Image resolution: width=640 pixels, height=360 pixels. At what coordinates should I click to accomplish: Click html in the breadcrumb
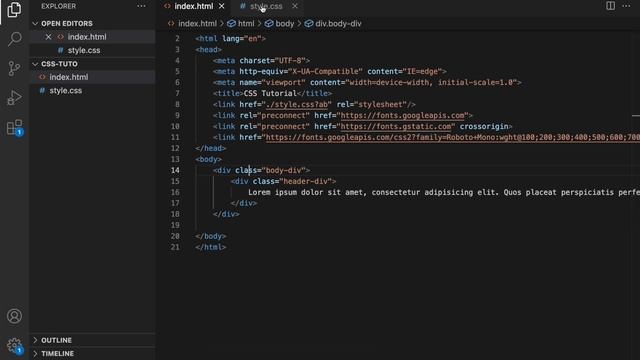246,24
